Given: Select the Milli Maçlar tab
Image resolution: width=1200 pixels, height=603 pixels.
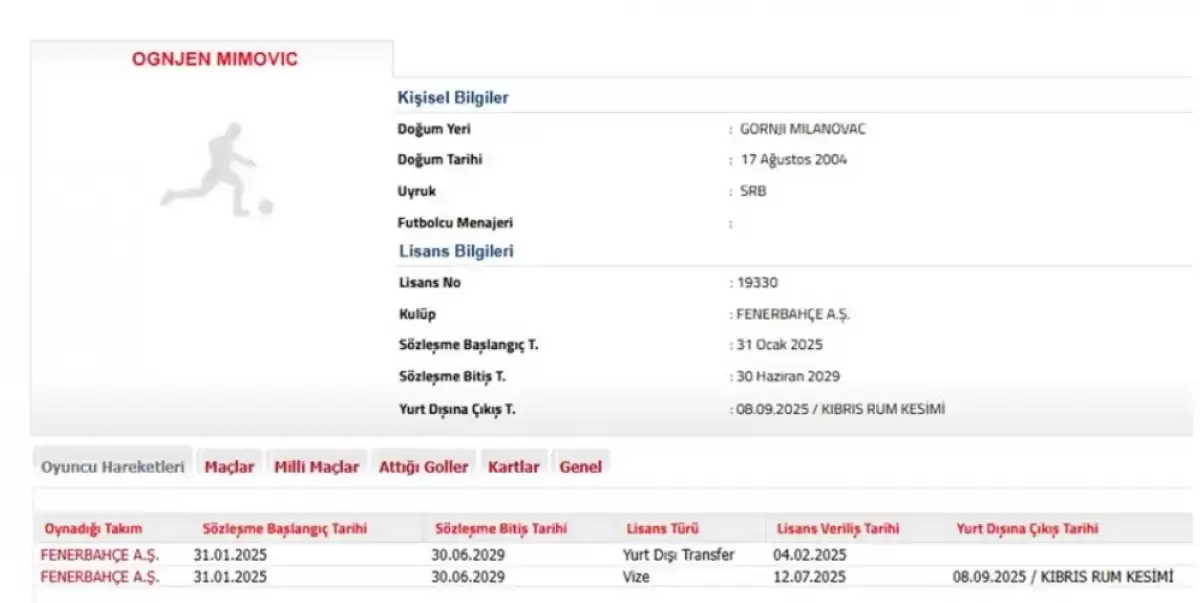Looking at the screenshot, I should pyautogui.click(x=316, y=467).
